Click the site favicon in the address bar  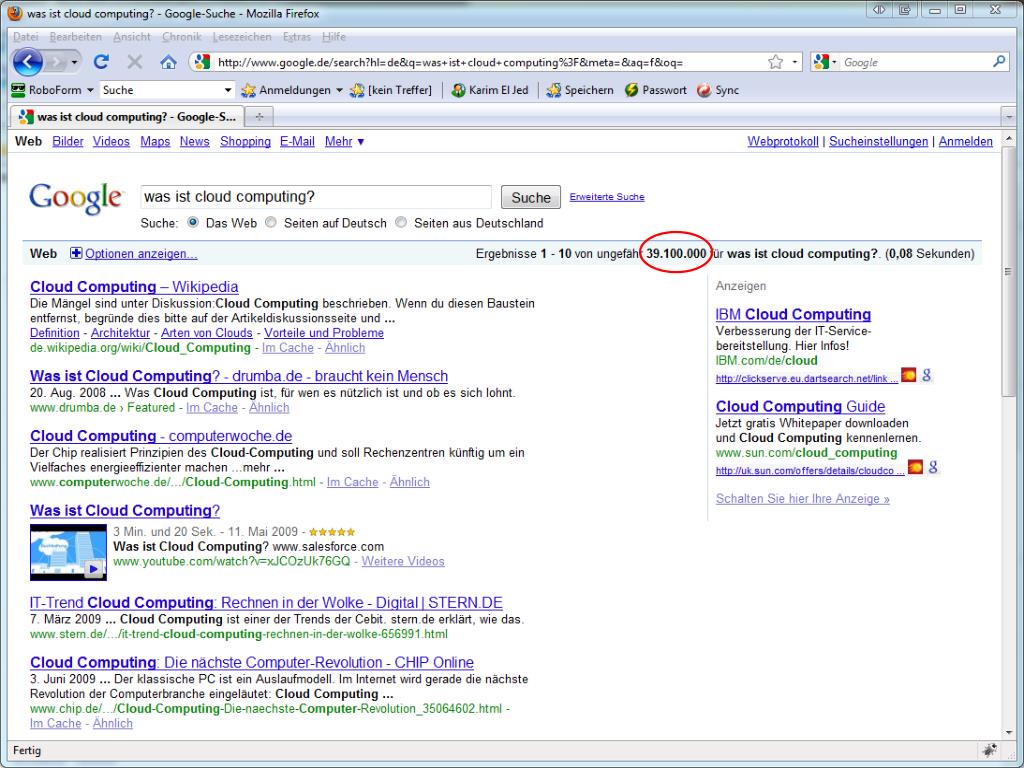pos(202,62)
